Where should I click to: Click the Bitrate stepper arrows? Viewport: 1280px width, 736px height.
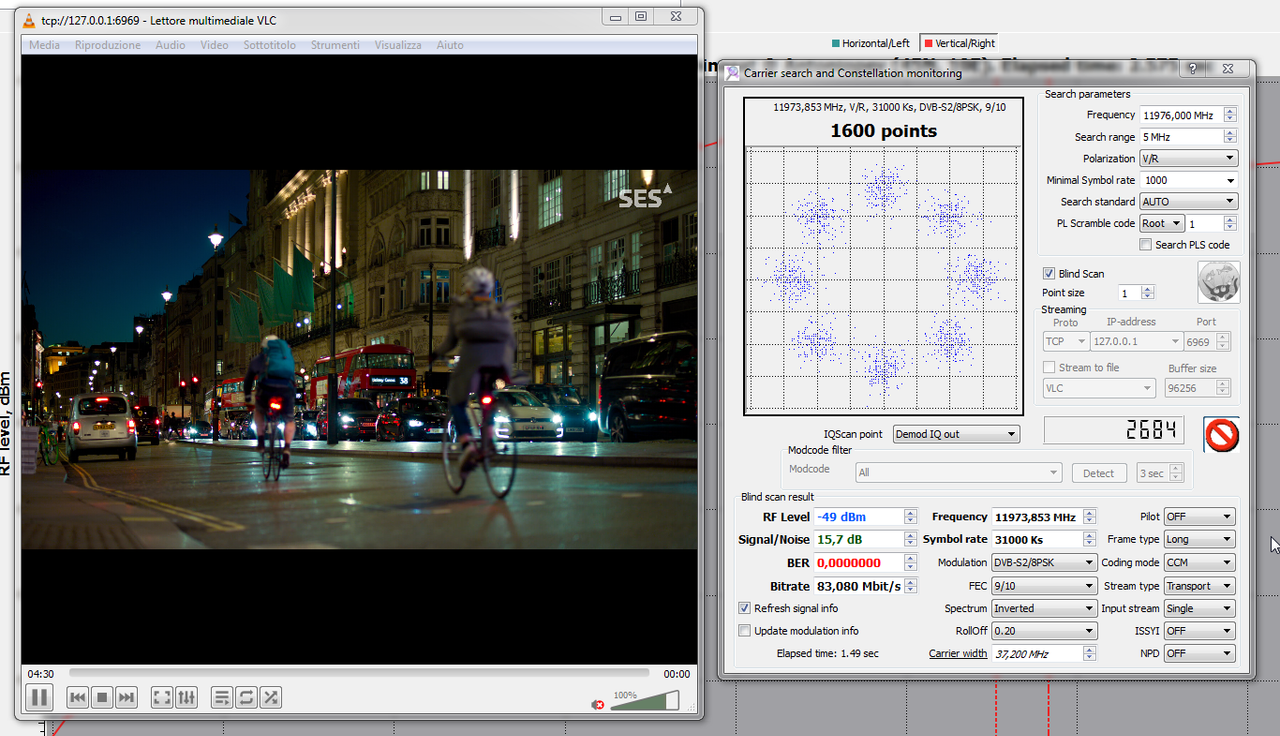click(910, 586)
